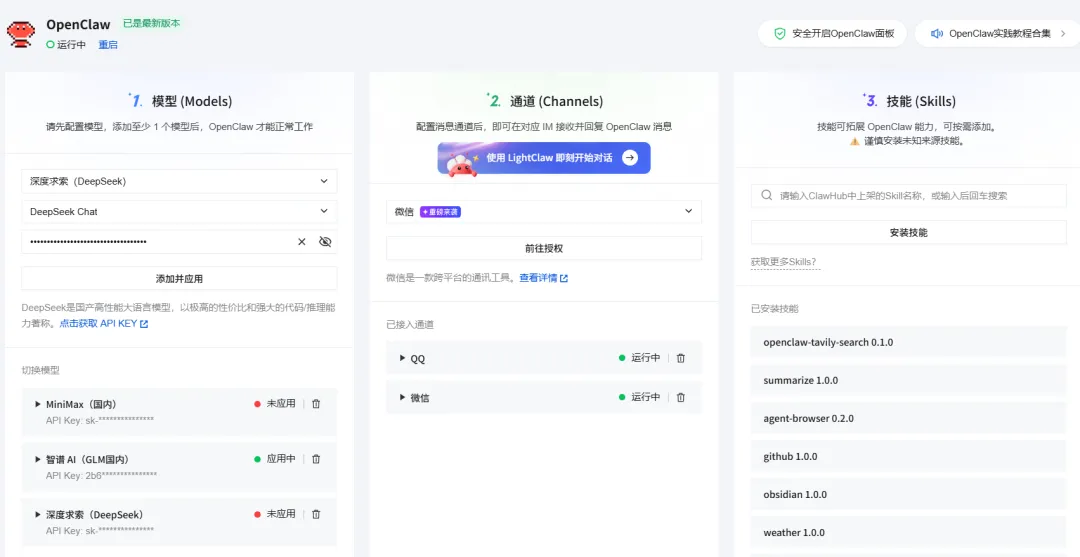
Task: Select skill openclaw-tavily-search 0.1.0
Action: click(908, 342)
